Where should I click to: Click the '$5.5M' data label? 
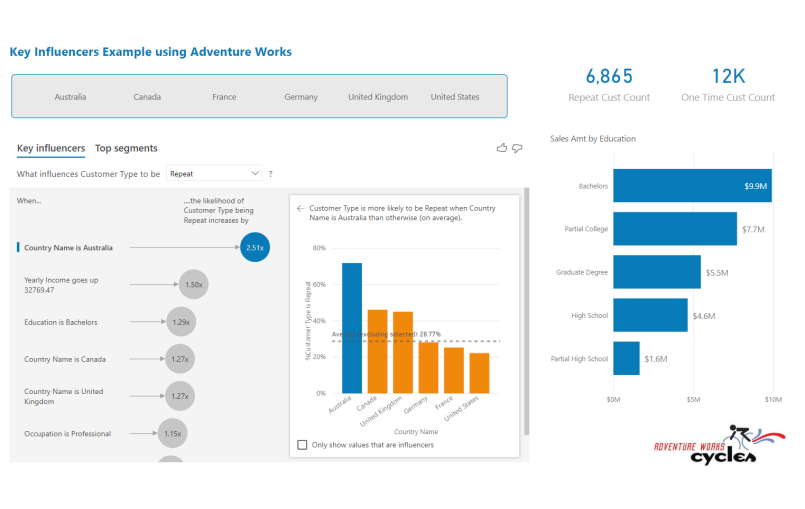coord(717,273)
